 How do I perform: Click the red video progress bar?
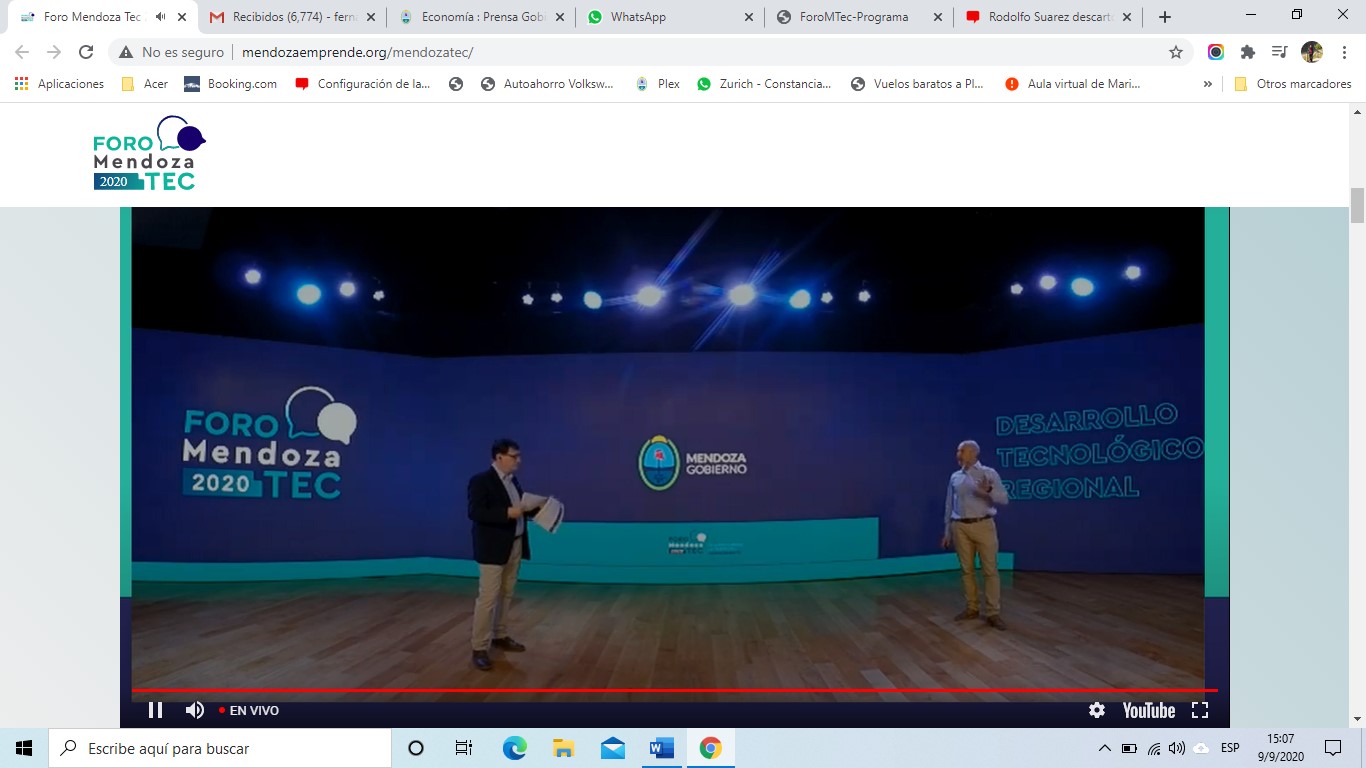click(674, 690)
